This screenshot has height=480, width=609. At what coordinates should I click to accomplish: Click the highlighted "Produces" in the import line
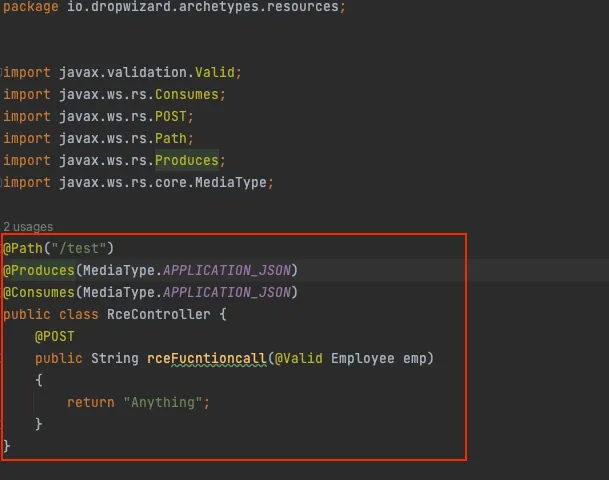click(187, 160)
